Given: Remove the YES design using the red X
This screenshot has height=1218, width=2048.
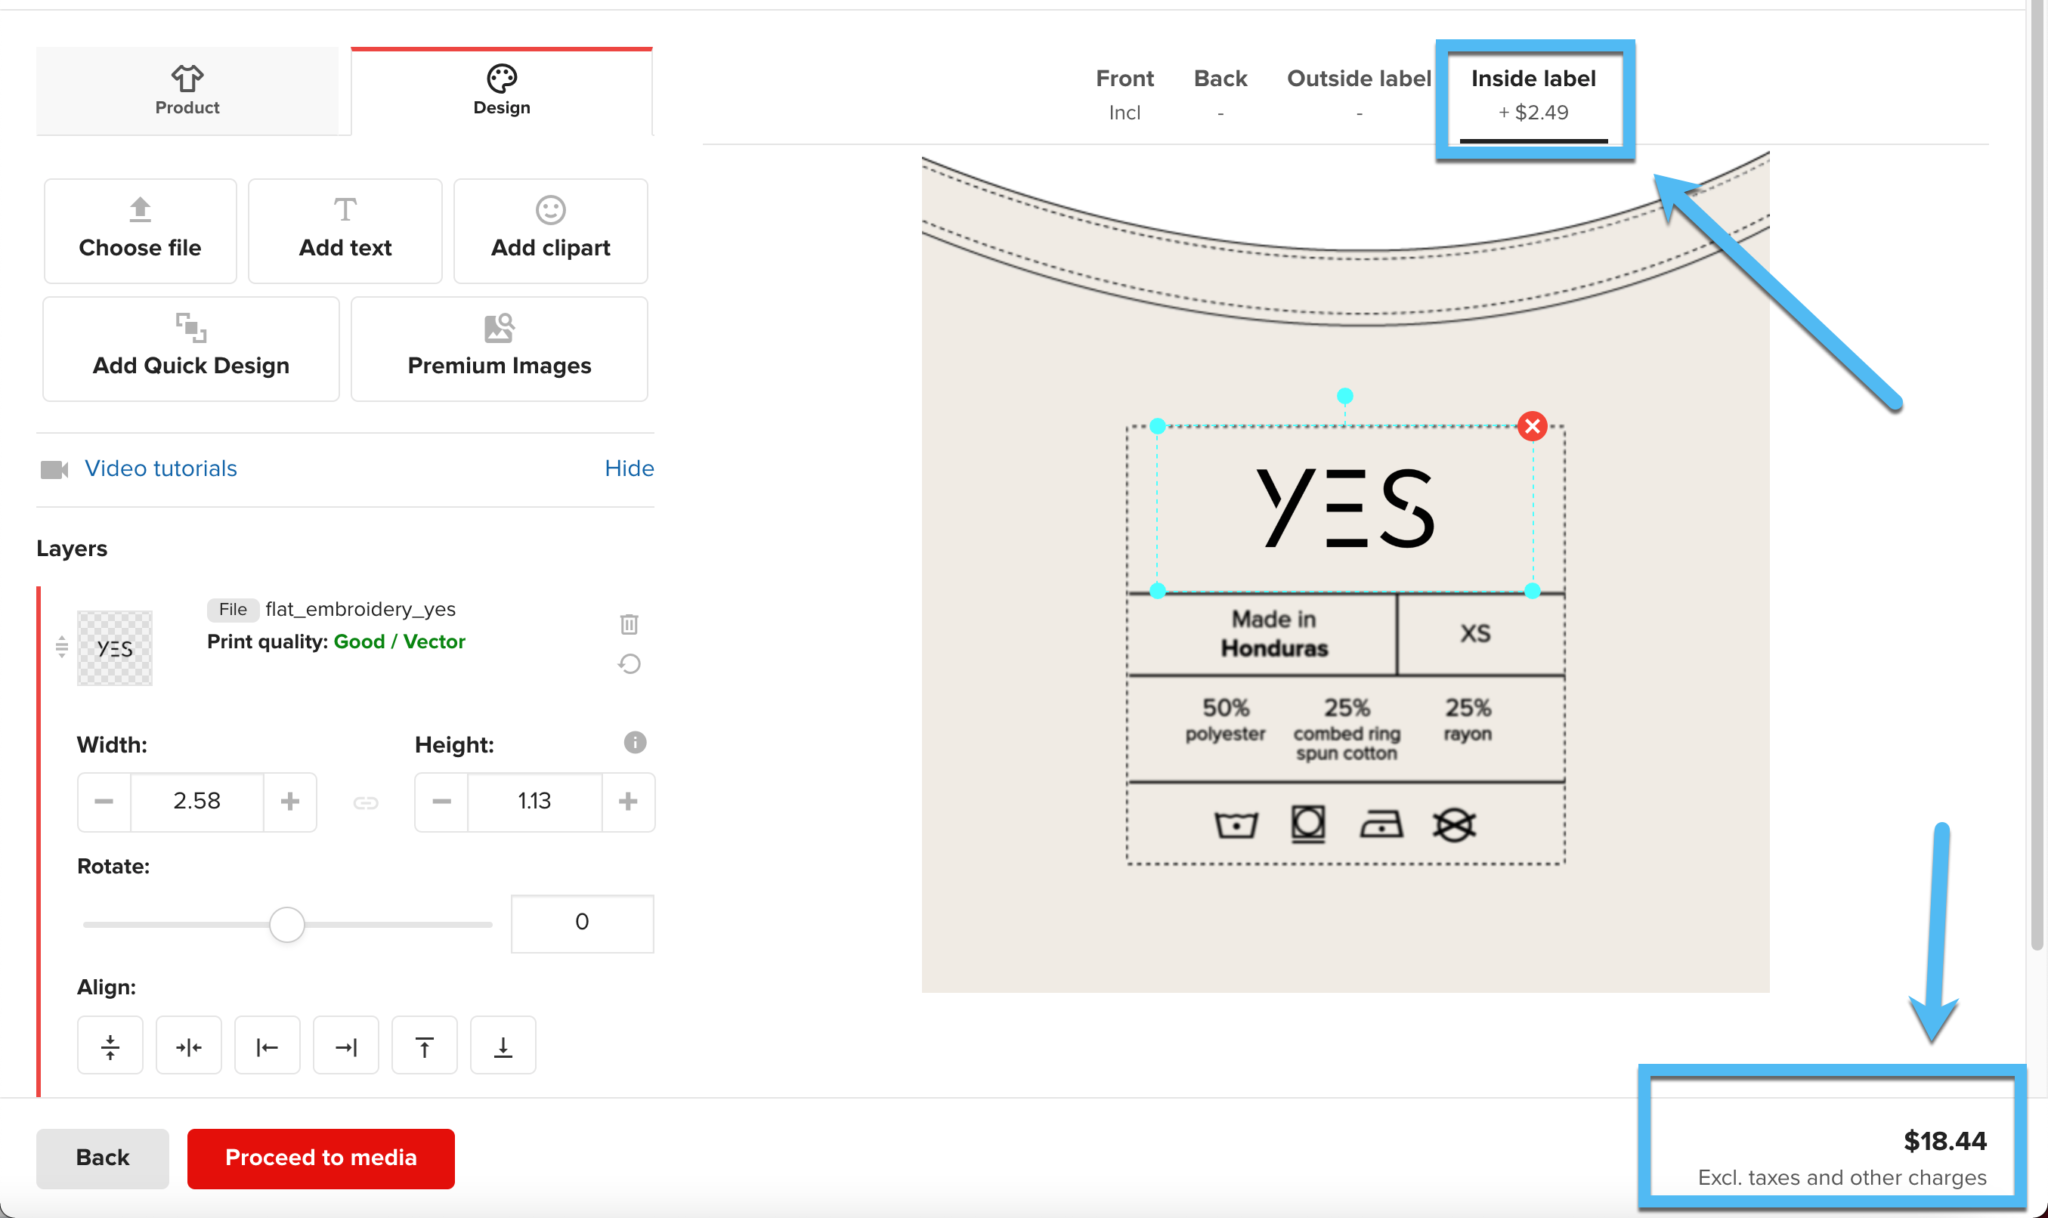Looking at the screenshot, I should (1531, 426).
